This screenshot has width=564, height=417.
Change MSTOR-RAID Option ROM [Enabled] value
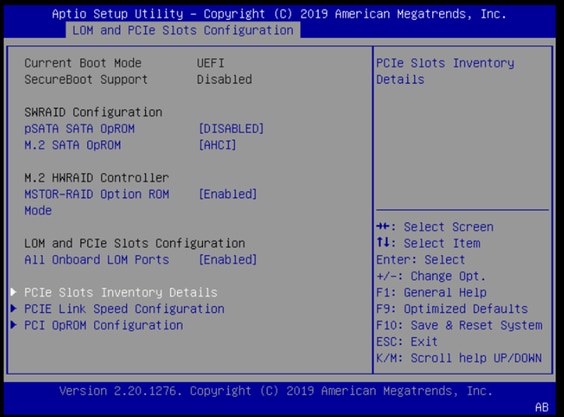(228, 194)
